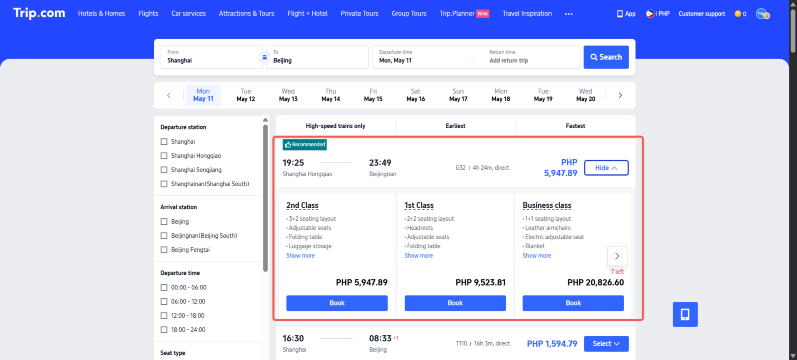
Task: Collapse G32 train details with Hide
Action: (x=606, y=168)
